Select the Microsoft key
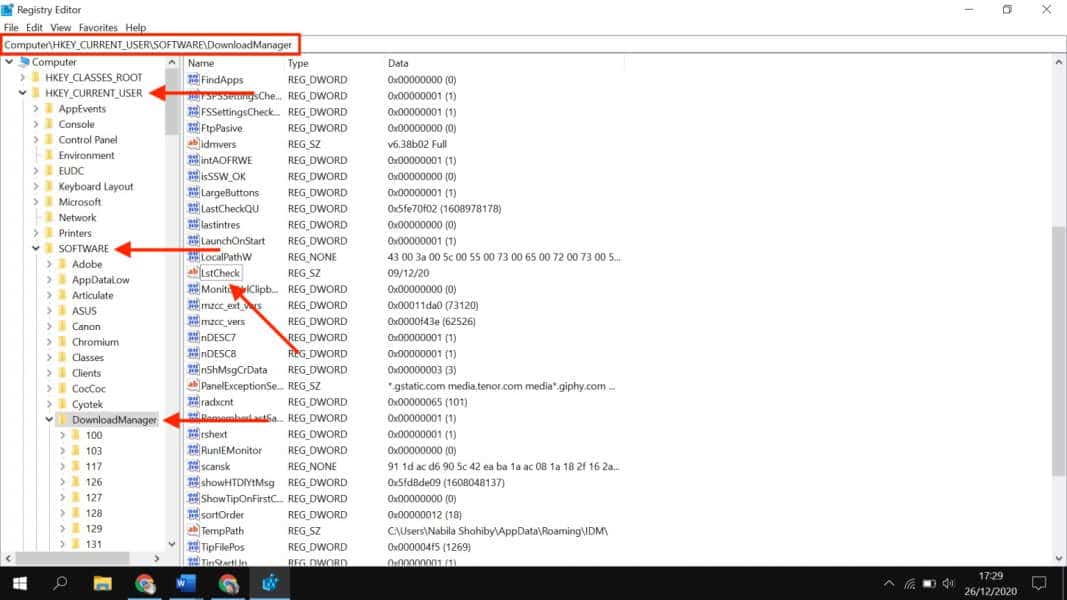The image size is (1067, 600). point(80,203)
